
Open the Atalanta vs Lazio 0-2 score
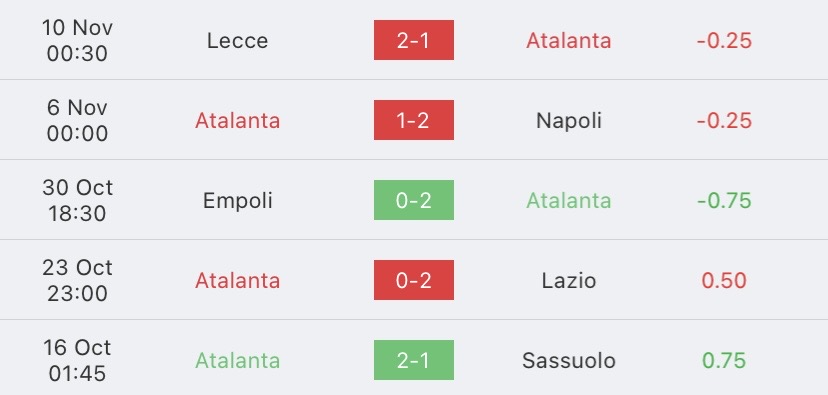point(413,280)
